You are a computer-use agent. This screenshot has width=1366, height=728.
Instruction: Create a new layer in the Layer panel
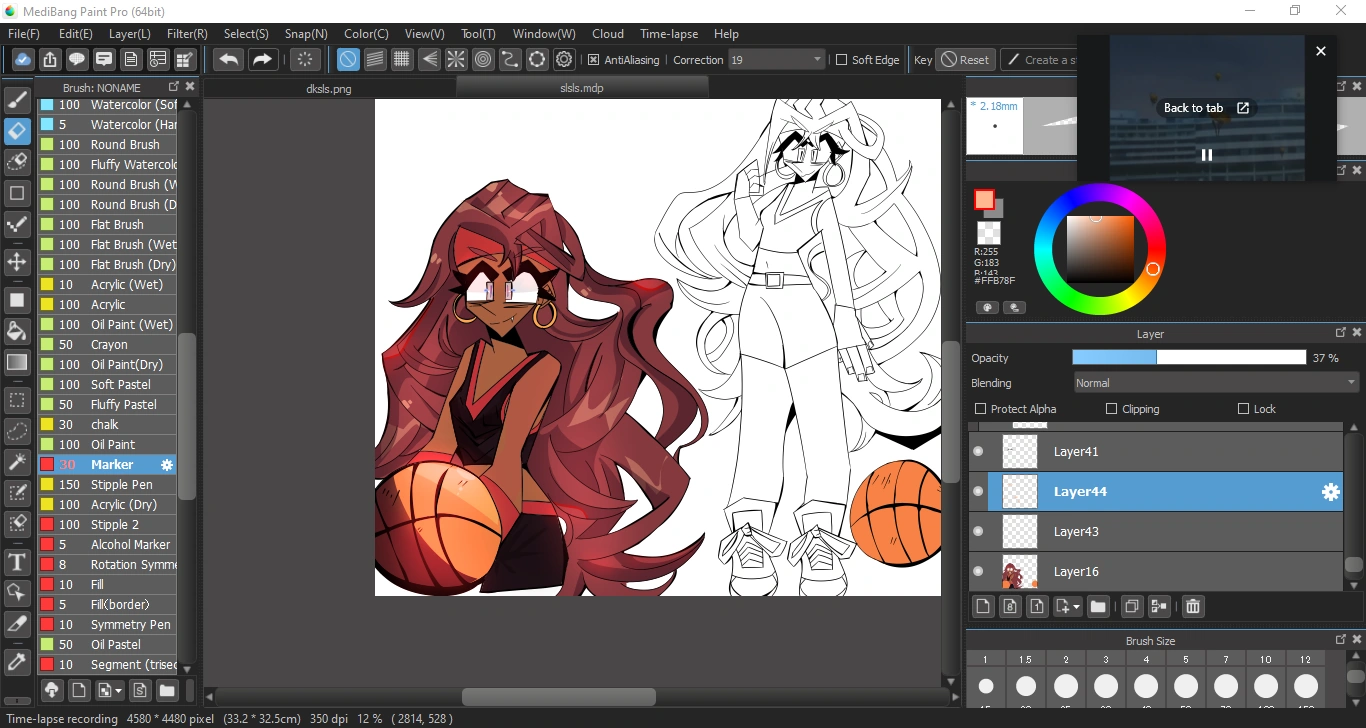pyautogui.click(x=983, y=606)
